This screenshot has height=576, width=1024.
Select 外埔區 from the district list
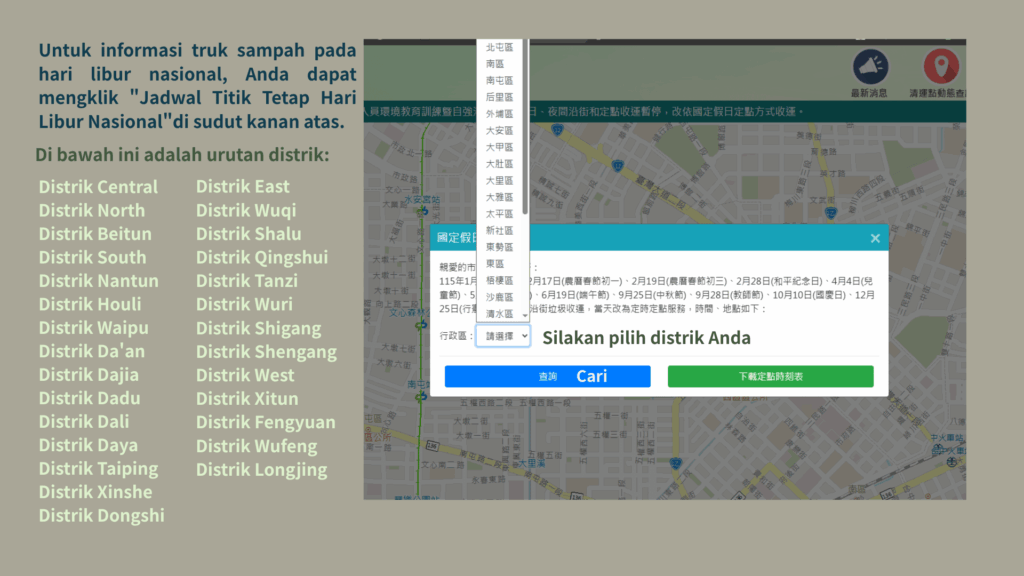click(x=500, y=114)
